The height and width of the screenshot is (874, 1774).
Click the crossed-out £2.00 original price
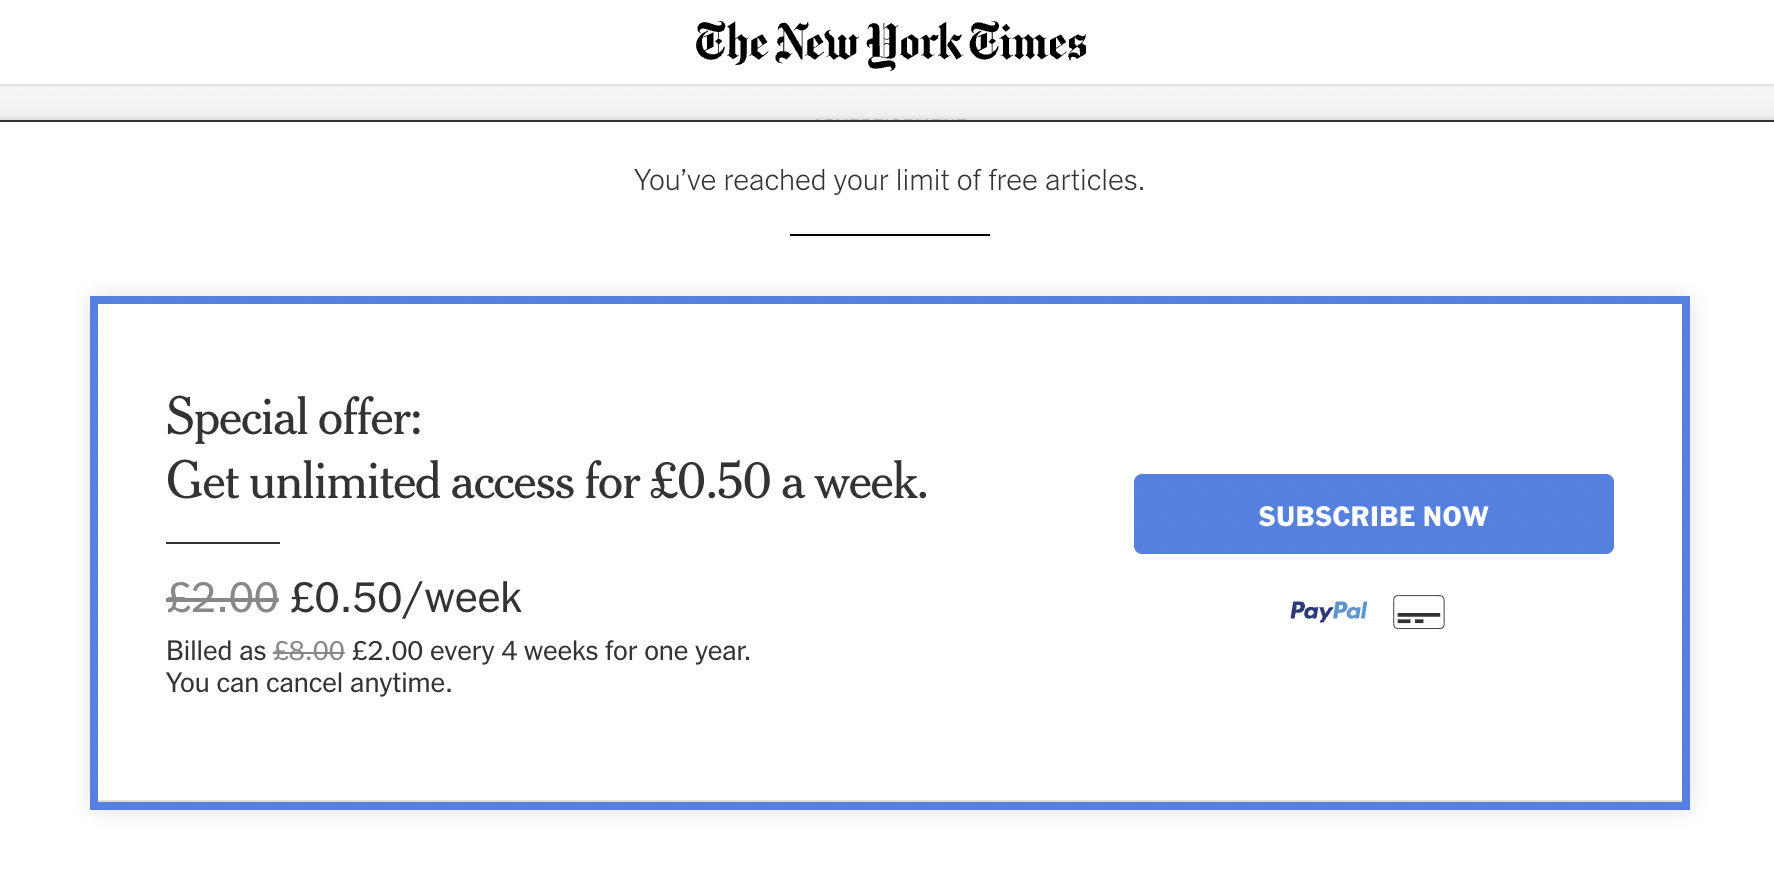coord(219,597)
